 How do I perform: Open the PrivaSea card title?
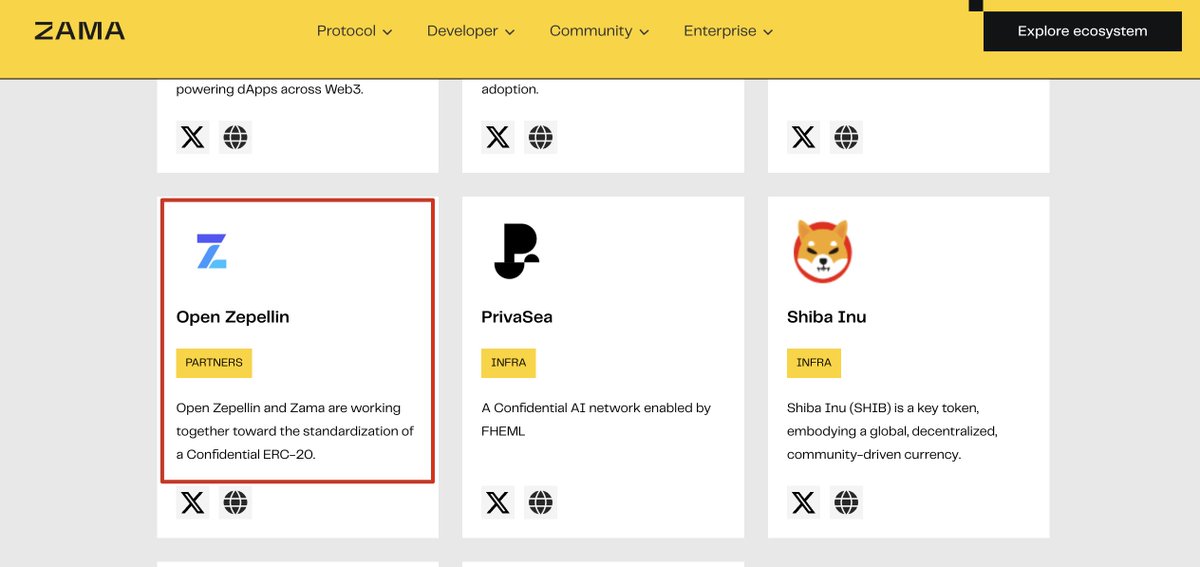pos(517,317)
